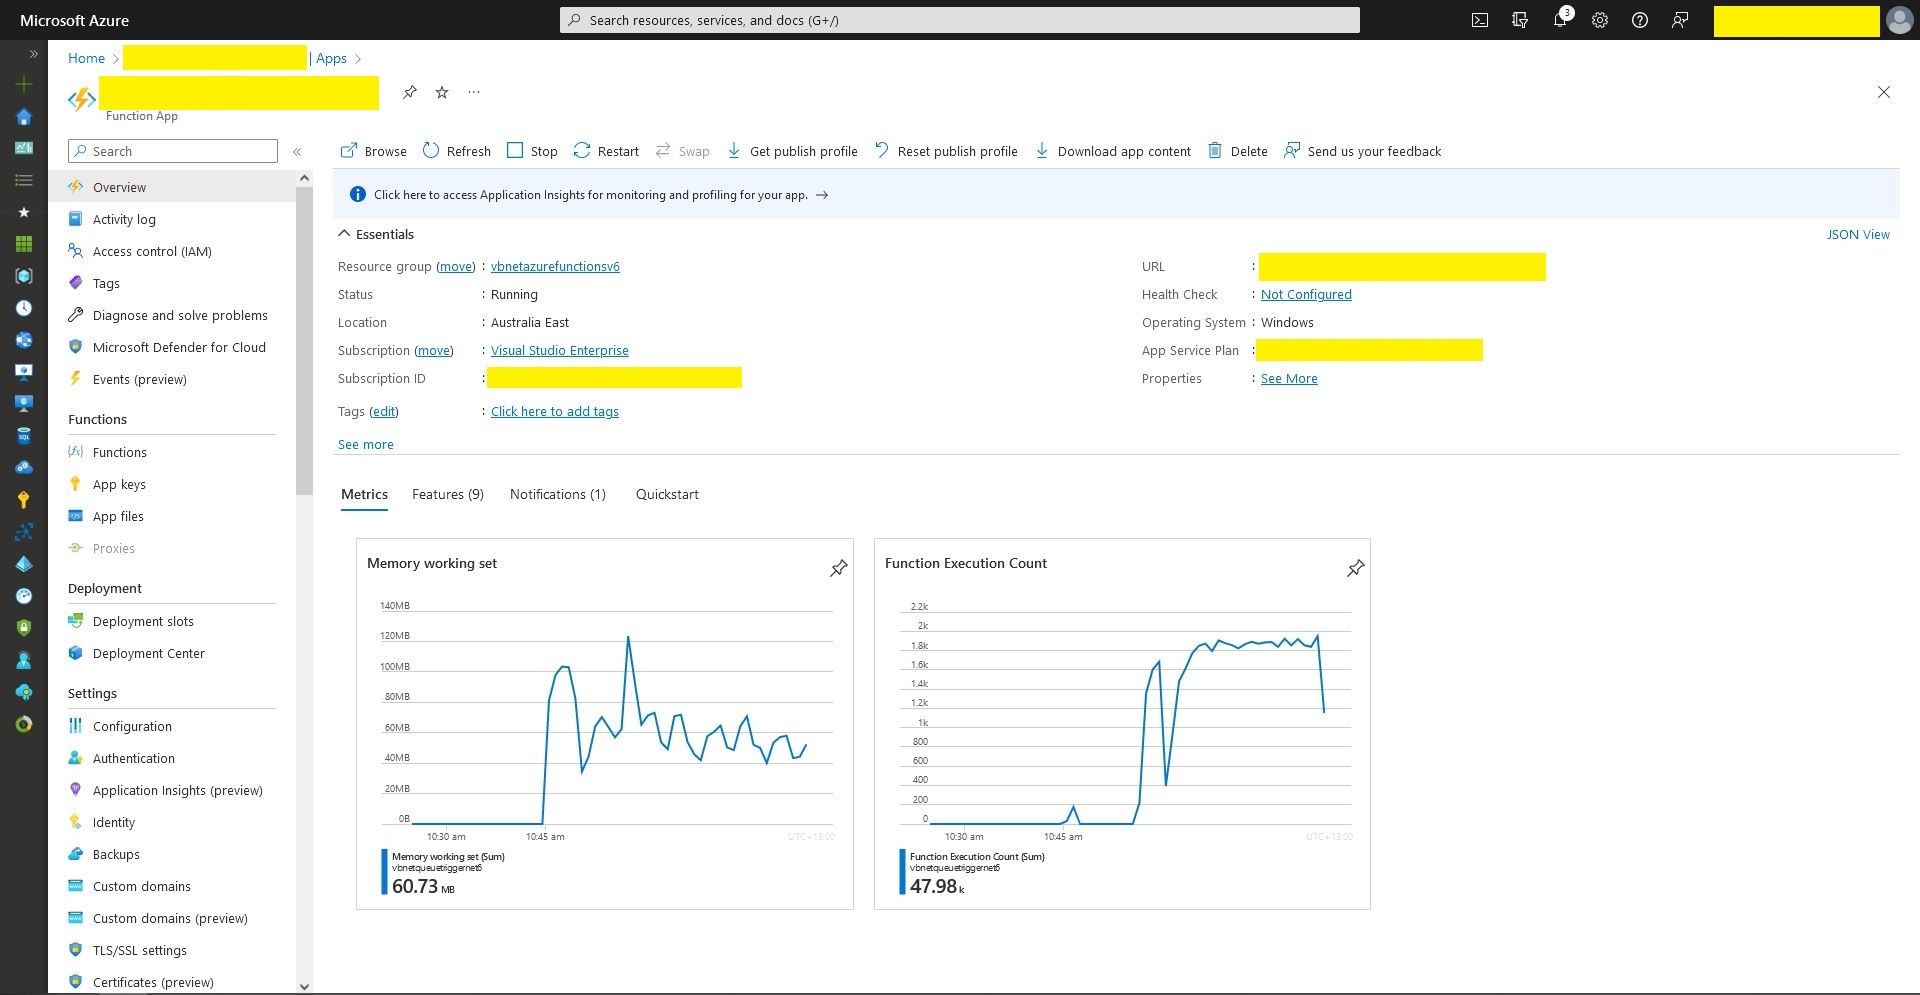The image size is (1920, 995).
Task: Stop the function app
Action: tap(532, 151)
